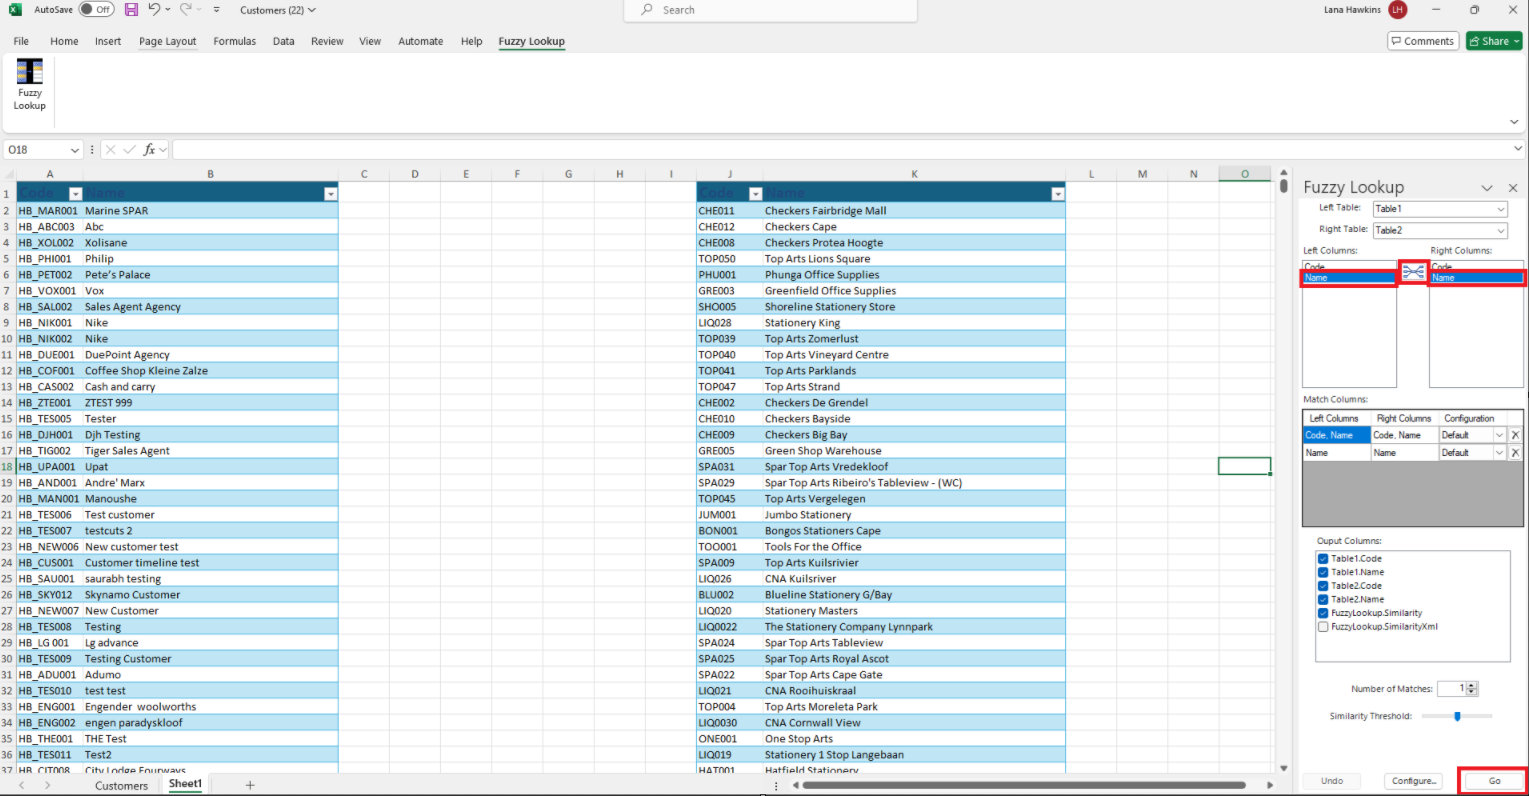Viewport: 1529px width, 796px height.
Task: Open the Formulas ribbon tab
Action: coord(234,41)
